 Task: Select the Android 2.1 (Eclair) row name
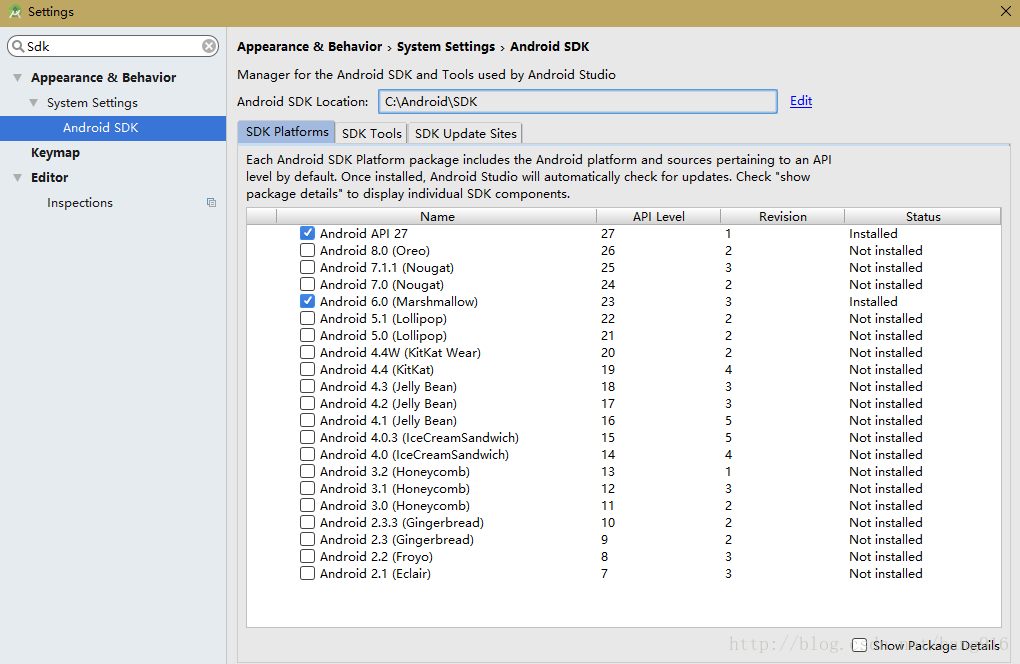tap(375, 574)
